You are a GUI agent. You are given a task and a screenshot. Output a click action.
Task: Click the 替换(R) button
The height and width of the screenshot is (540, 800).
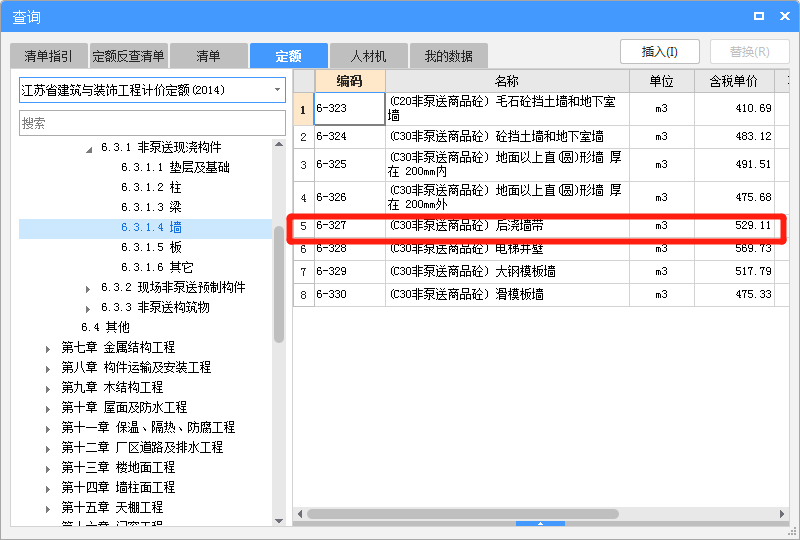[x=749, y=52]
